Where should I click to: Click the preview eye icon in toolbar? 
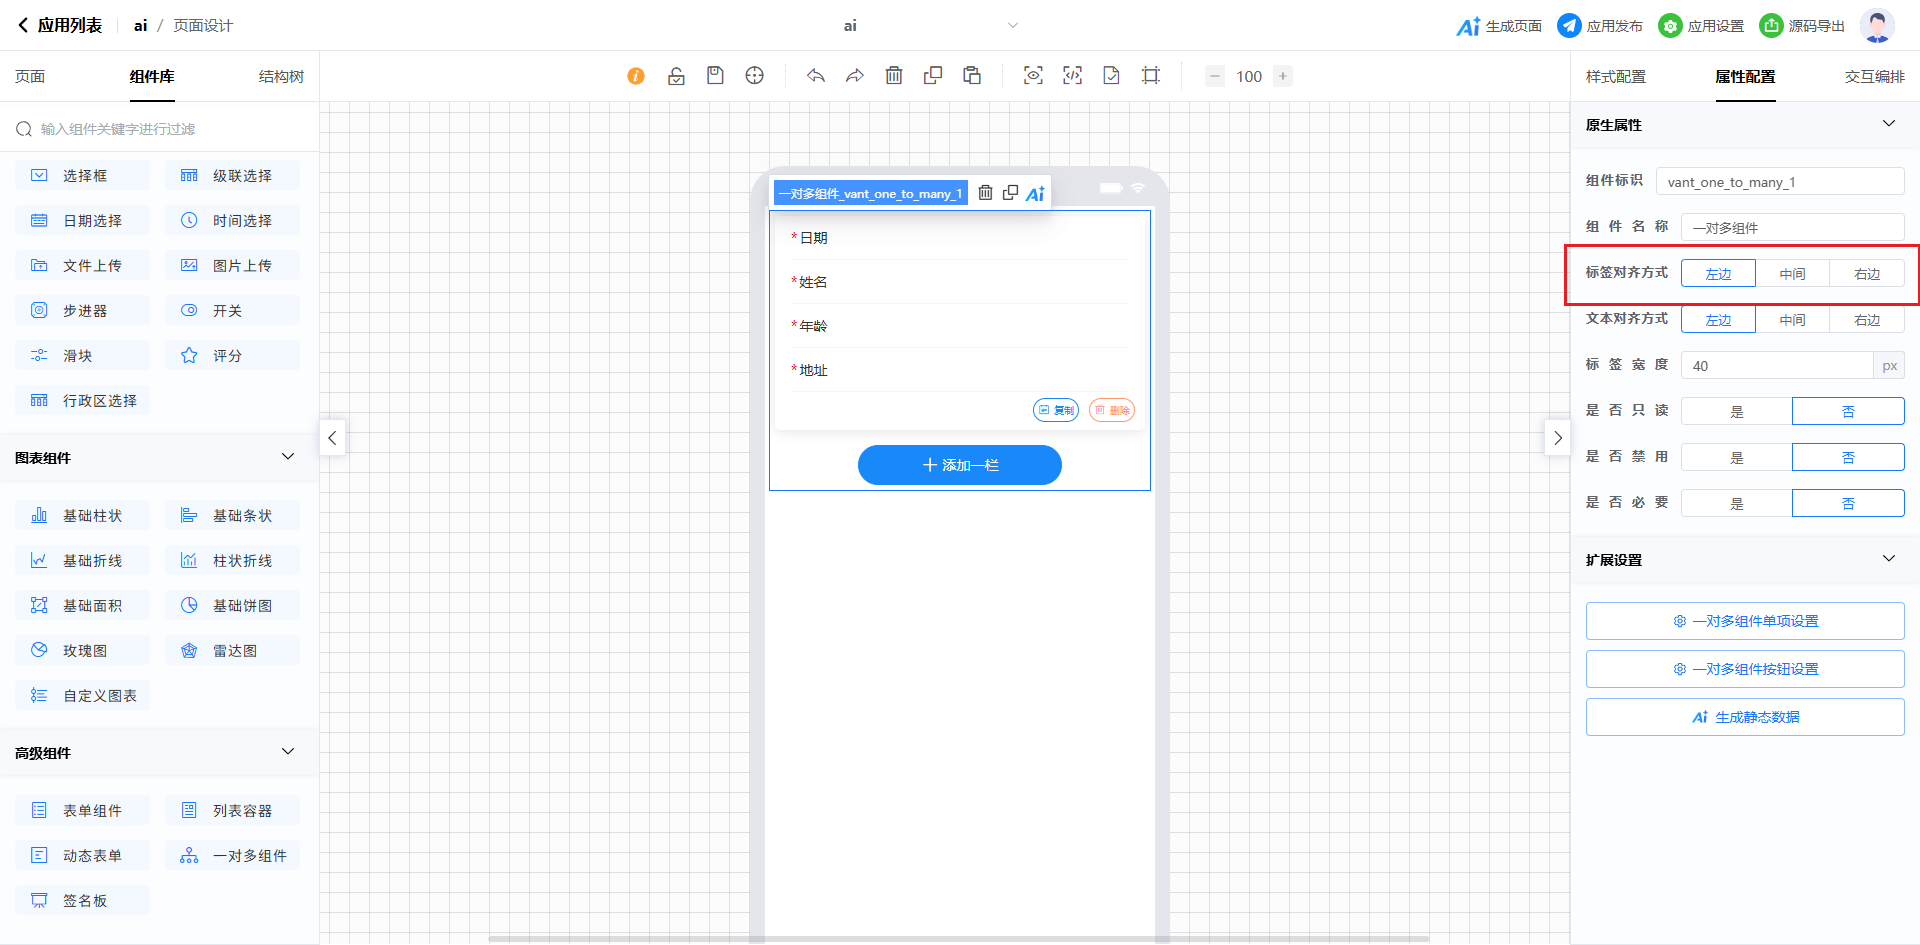click(1033, 76)
